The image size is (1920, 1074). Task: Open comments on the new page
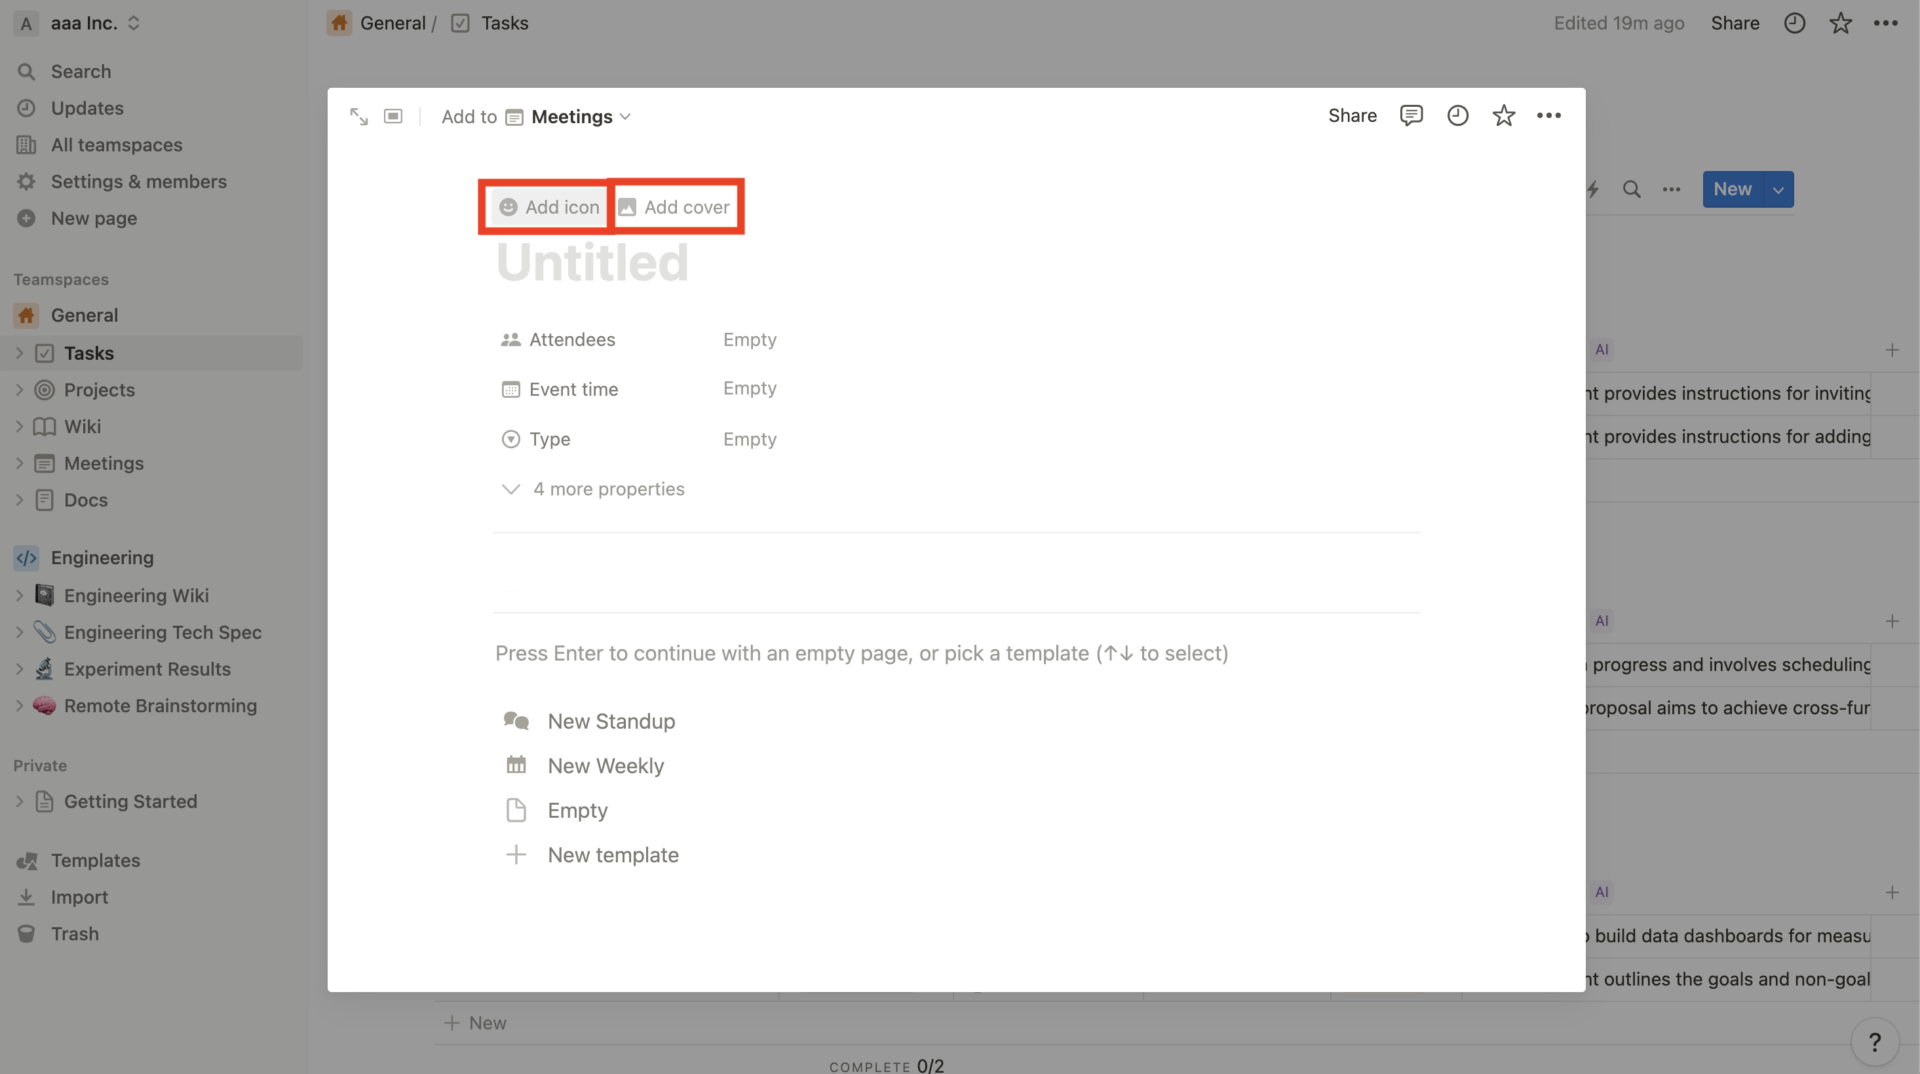pos(1411,115)
